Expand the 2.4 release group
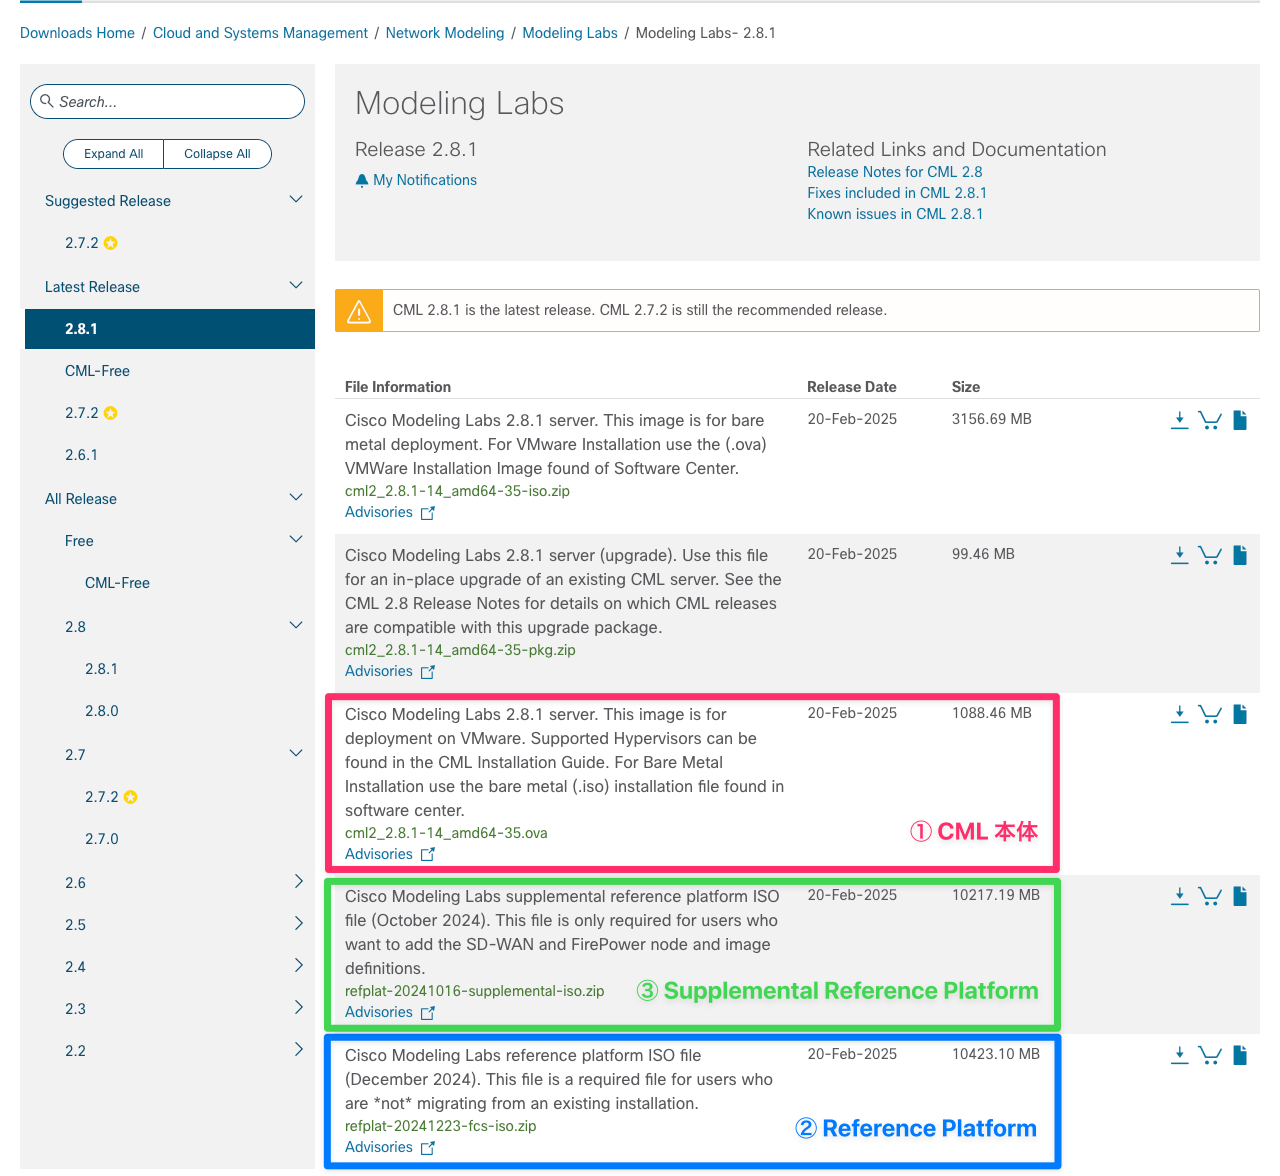Screen dimensions: 1280x1176 298,965
